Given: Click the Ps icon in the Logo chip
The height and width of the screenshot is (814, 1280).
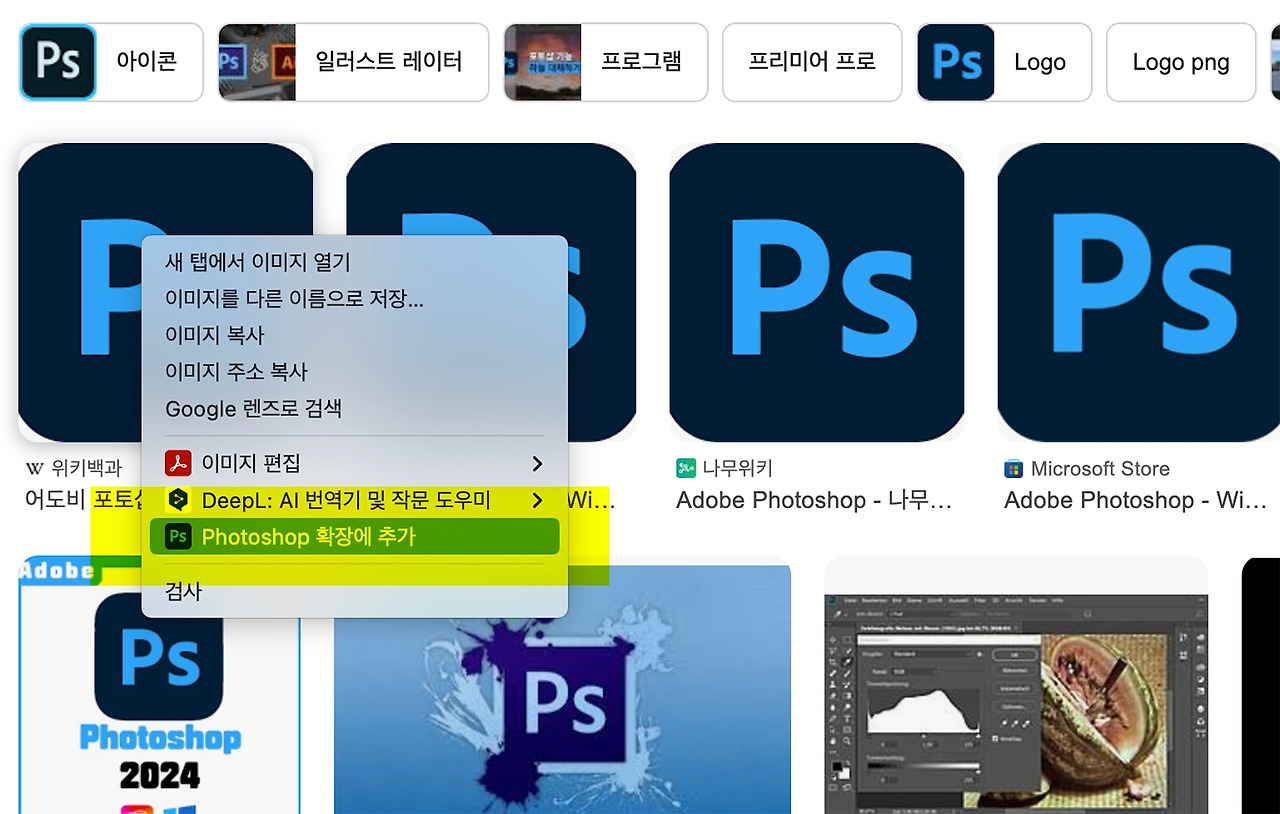Looking at the screenshot, I should pos(955,62).
